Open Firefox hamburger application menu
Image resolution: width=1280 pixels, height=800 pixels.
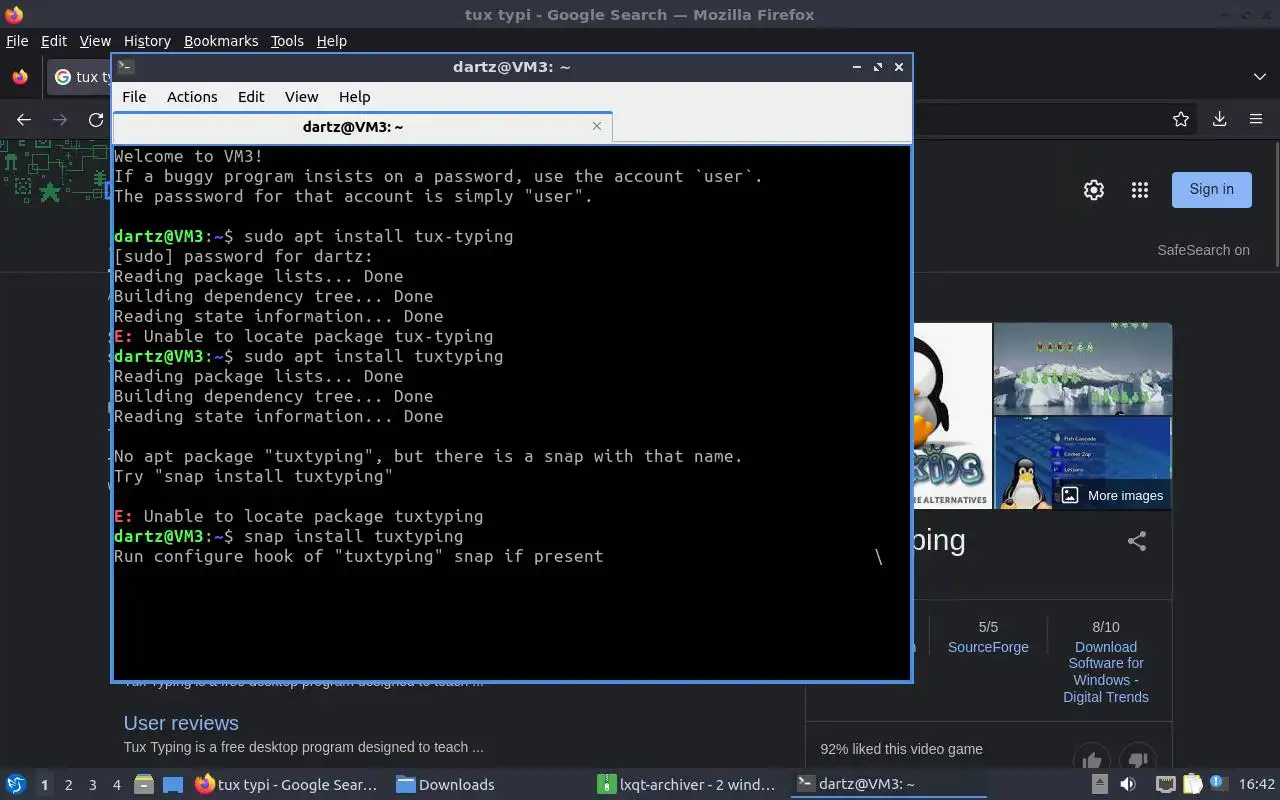tap(1256, 119)
